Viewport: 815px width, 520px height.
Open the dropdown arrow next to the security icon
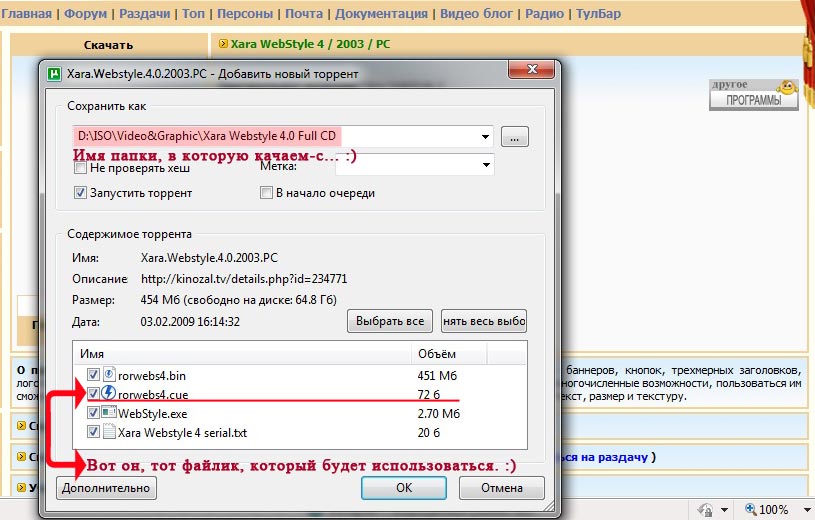point(724,510)
